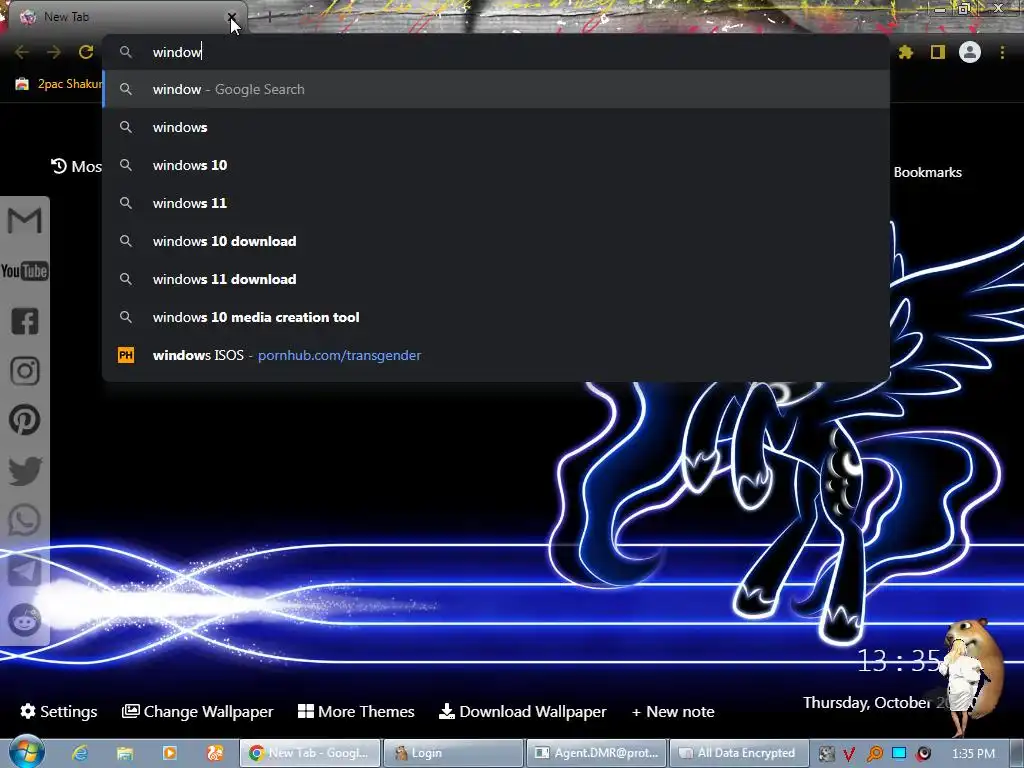1024x768 pixels.
Task: Click the red V tray icon
Action: click(850, 754)
